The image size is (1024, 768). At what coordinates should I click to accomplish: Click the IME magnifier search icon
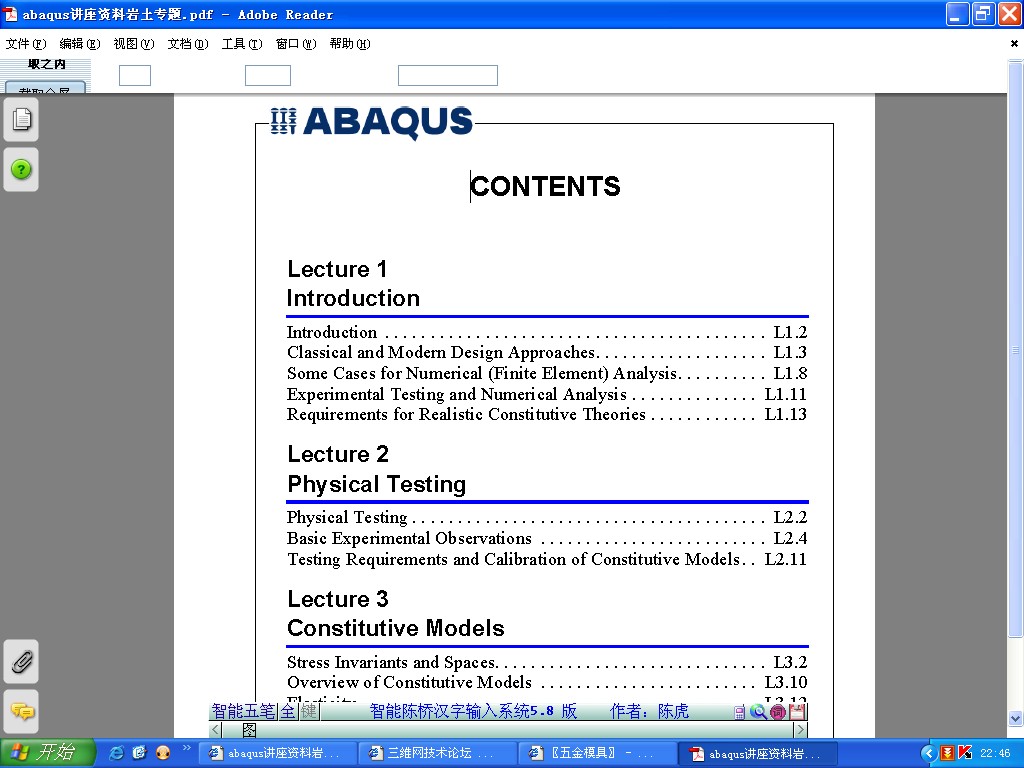tap(758, 712)
